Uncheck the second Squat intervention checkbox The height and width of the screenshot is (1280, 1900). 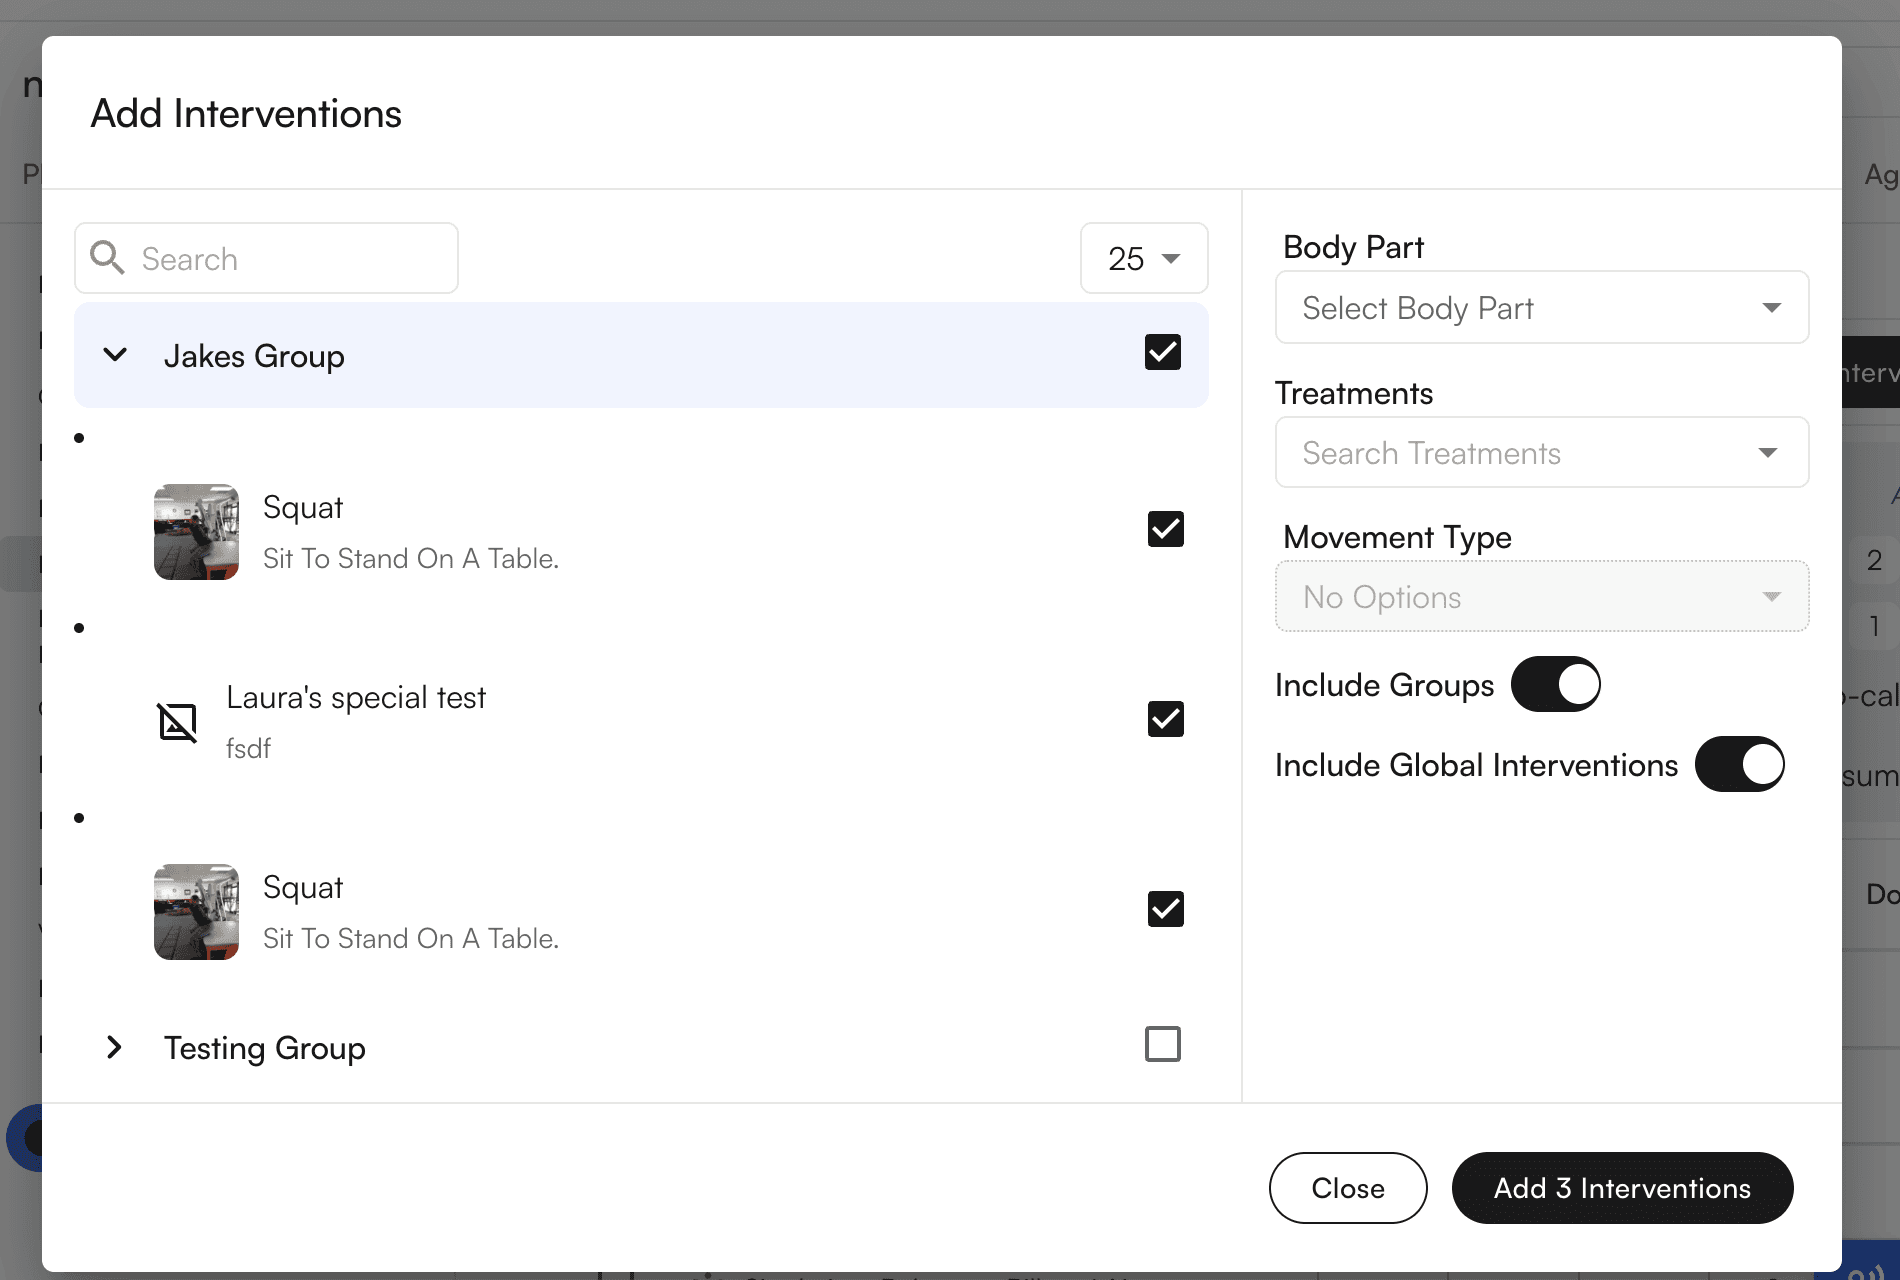click(1165, 909)
